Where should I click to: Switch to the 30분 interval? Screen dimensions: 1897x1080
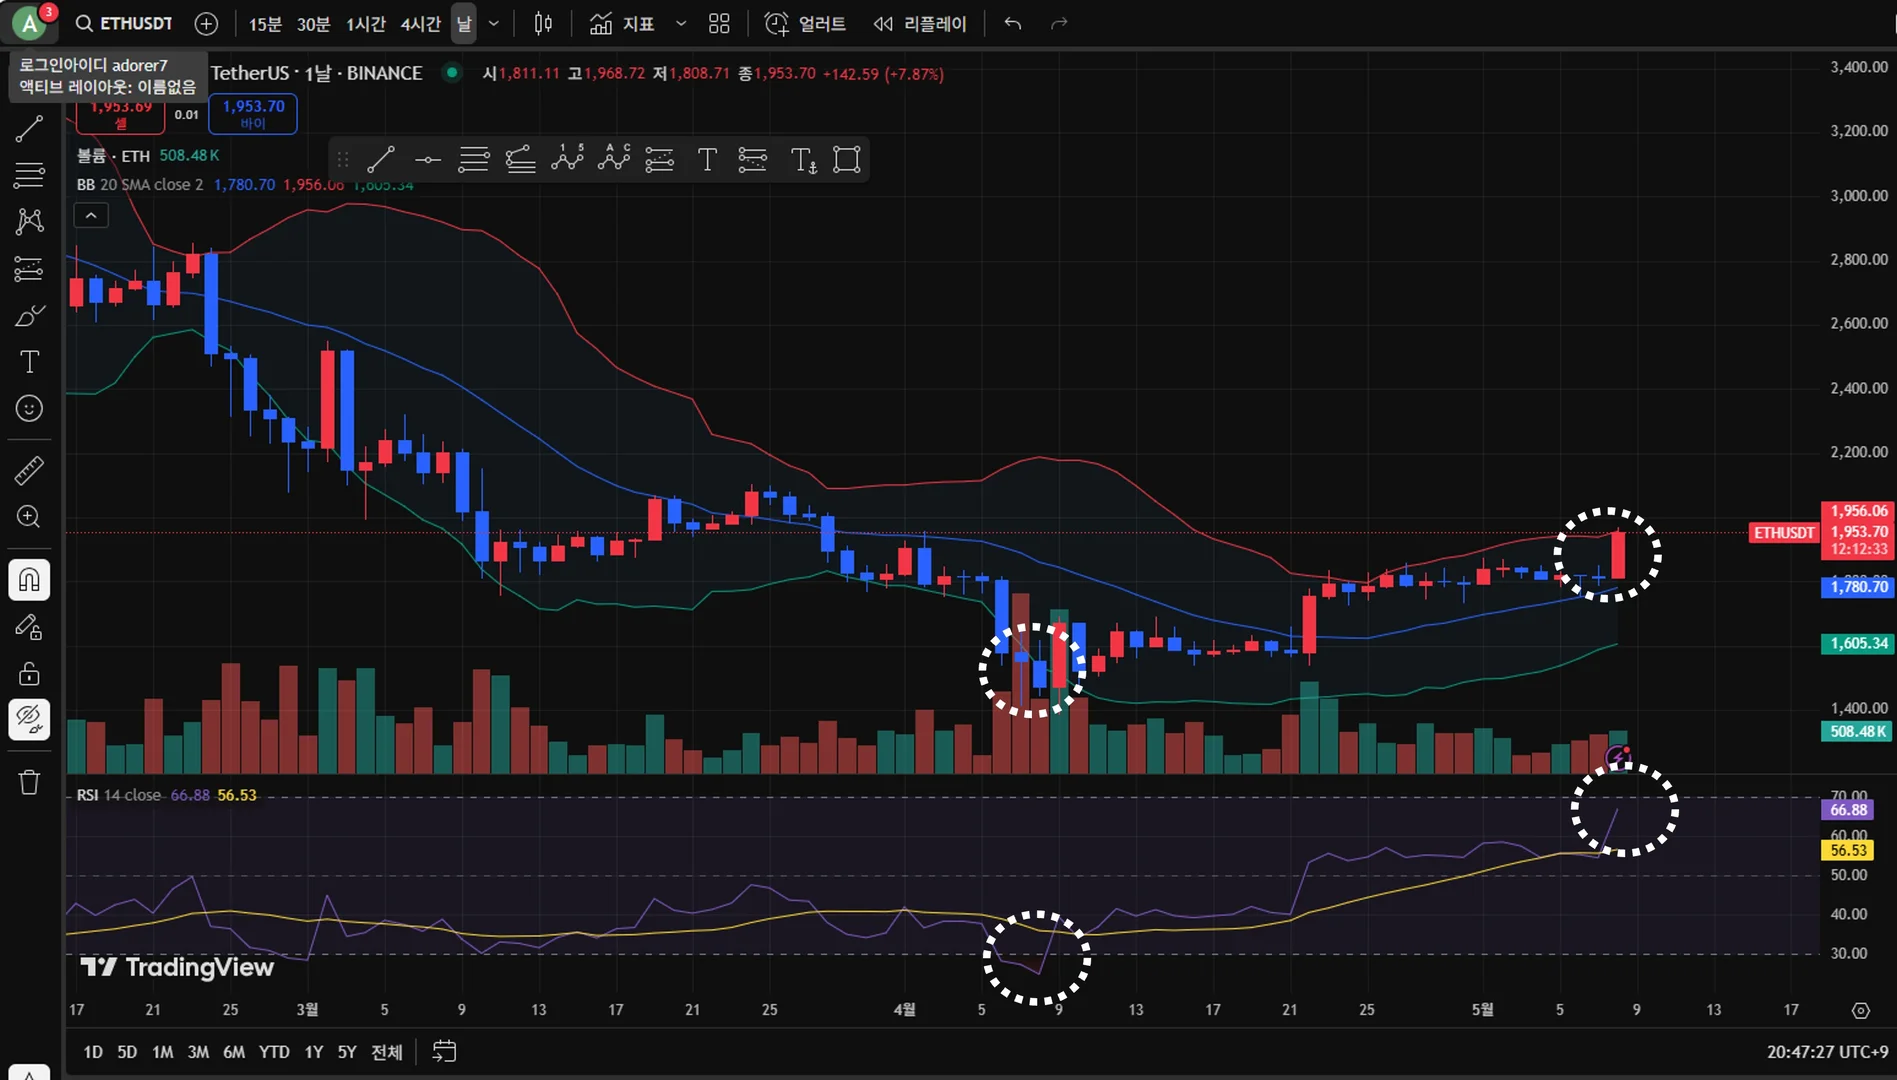click(313, 24)
